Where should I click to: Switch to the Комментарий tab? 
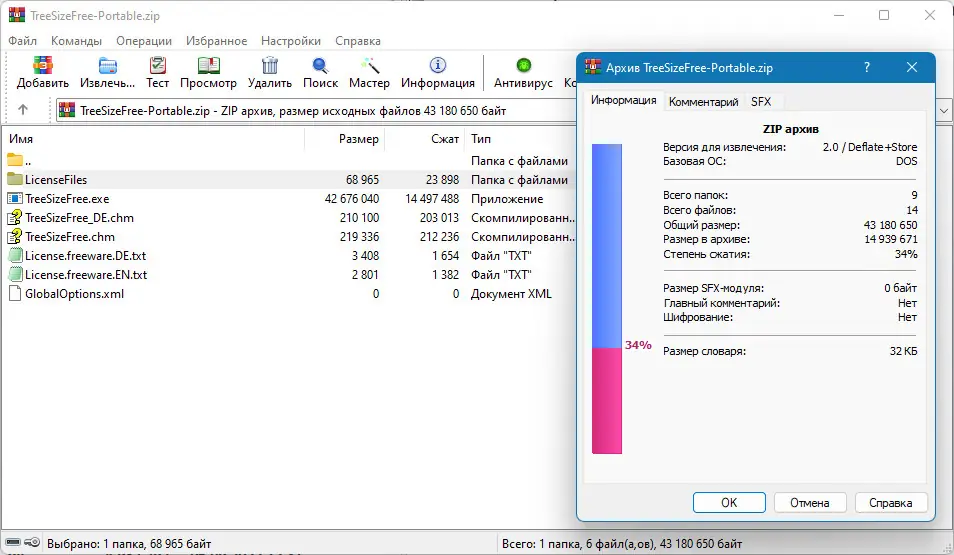point(703,102)
